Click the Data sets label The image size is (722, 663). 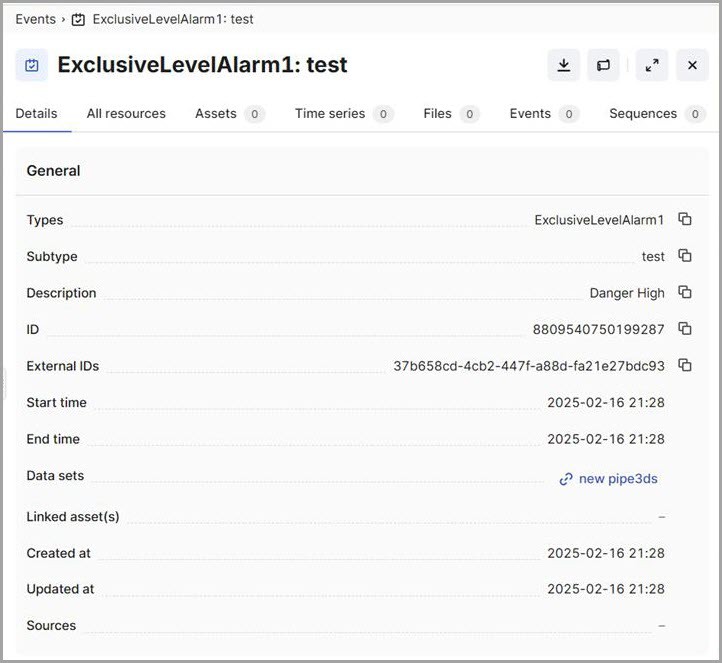[55, 476]
